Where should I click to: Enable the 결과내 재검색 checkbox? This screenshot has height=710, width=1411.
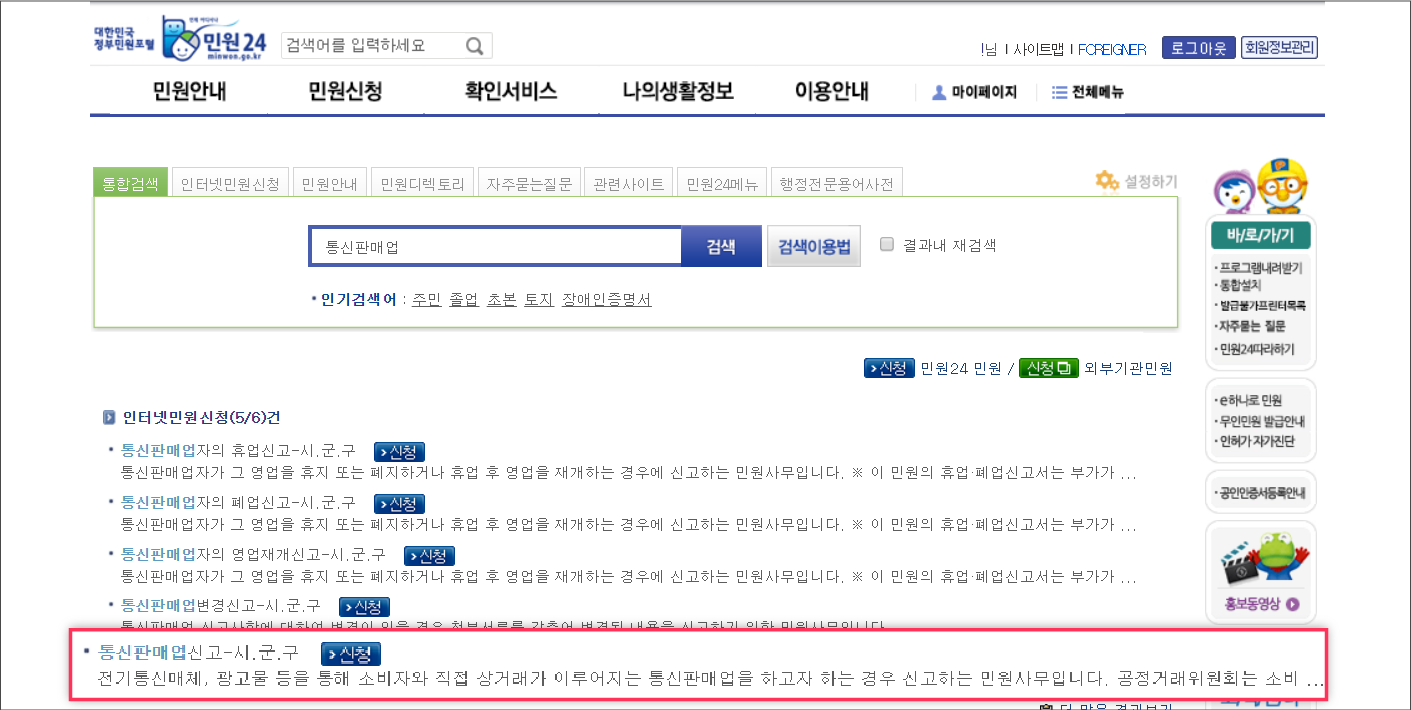(x=886, y=244)
